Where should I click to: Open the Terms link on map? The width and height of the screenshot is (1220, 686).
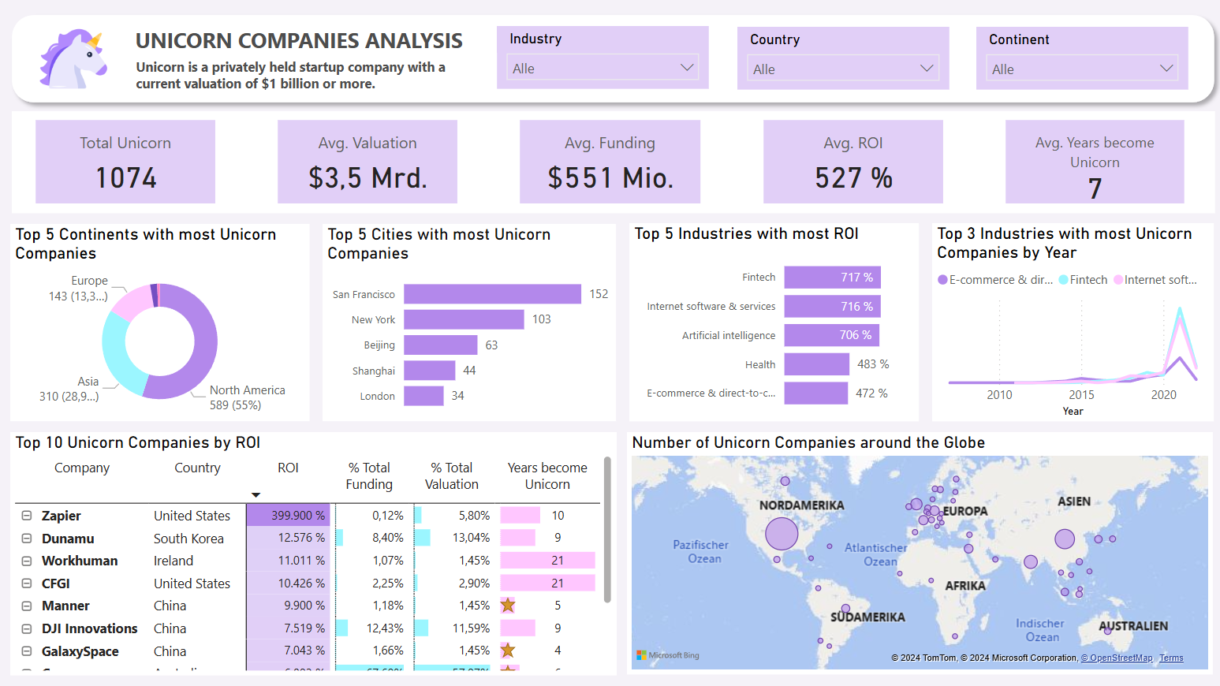[x=1171, y=658]
